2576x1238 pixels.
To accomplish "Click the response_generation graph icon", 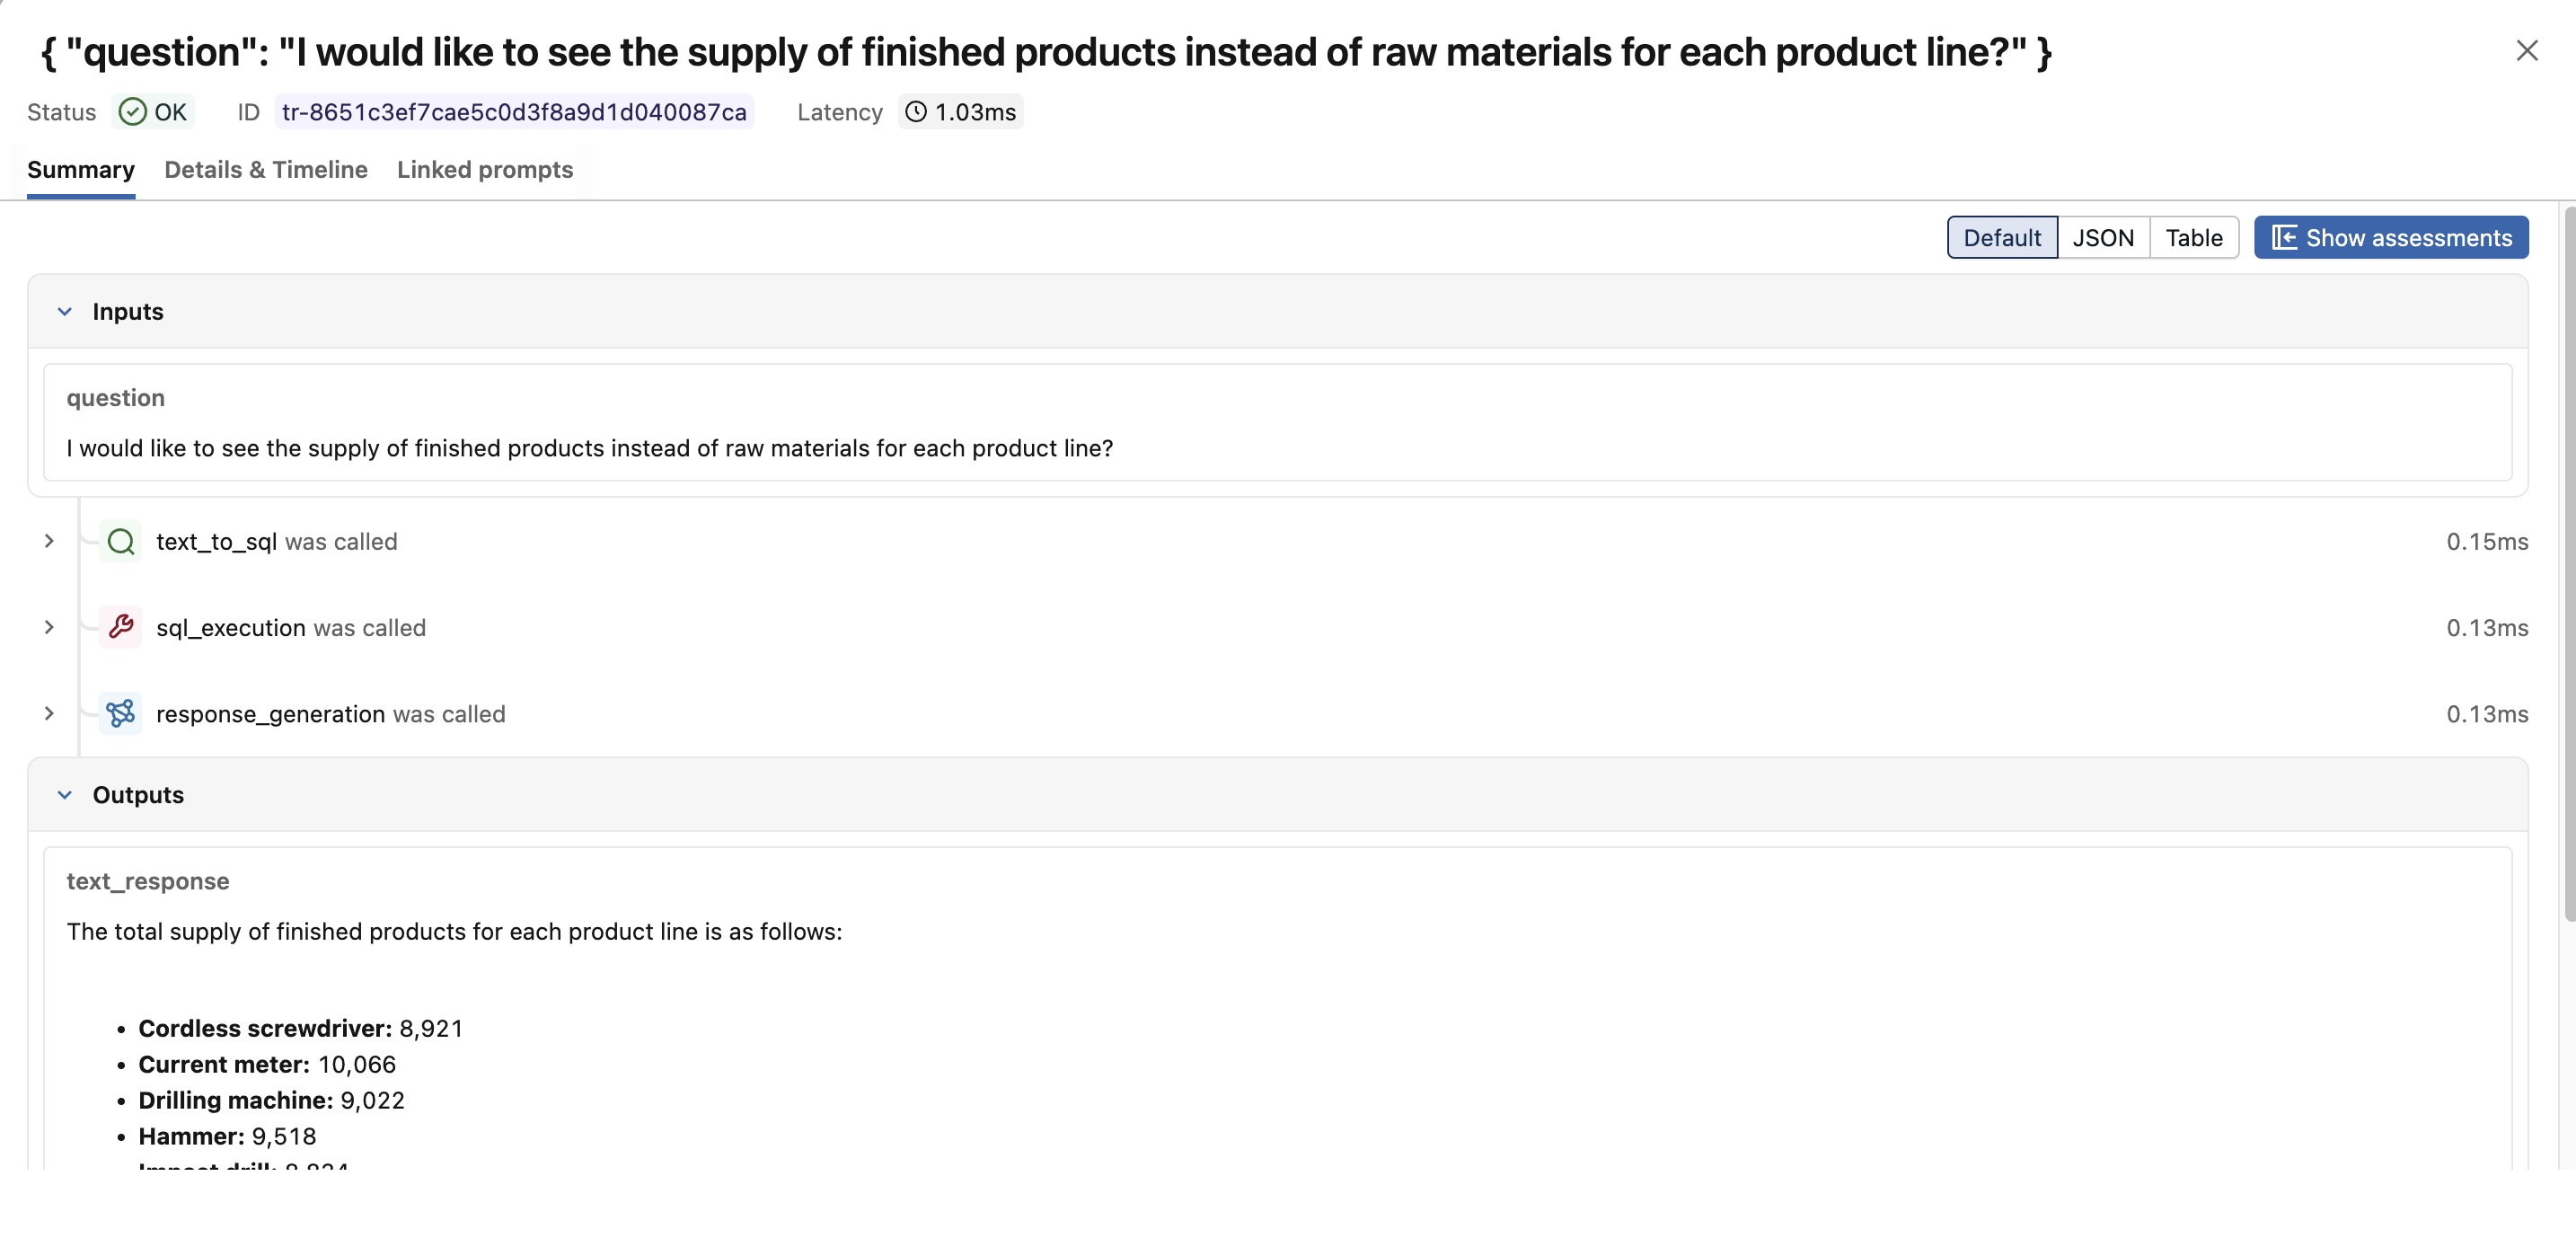I will 121,713.
